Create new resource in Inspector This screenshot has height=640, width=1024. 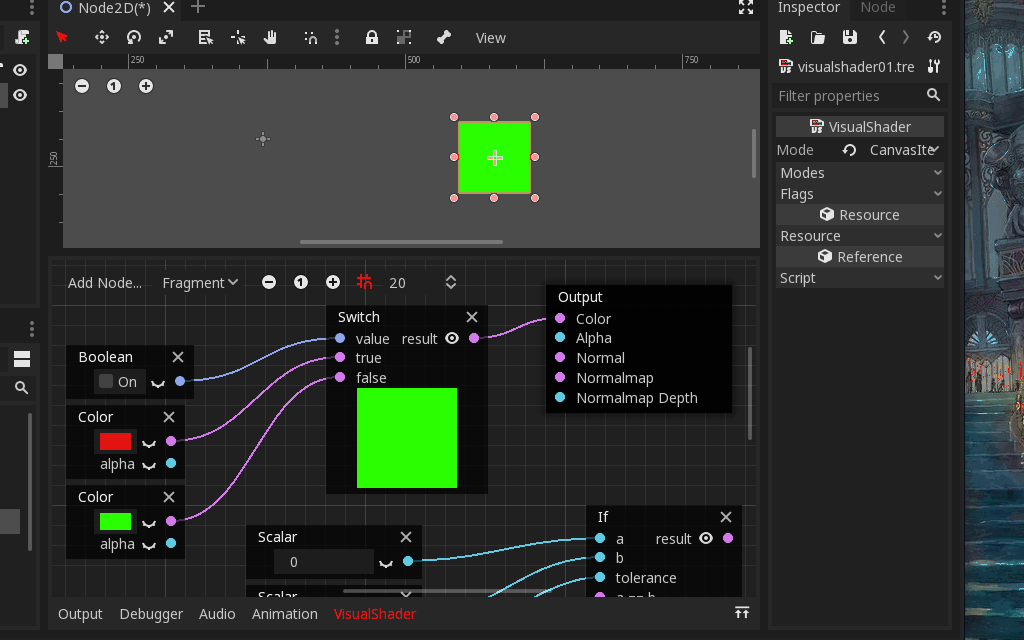pos(786,37)
